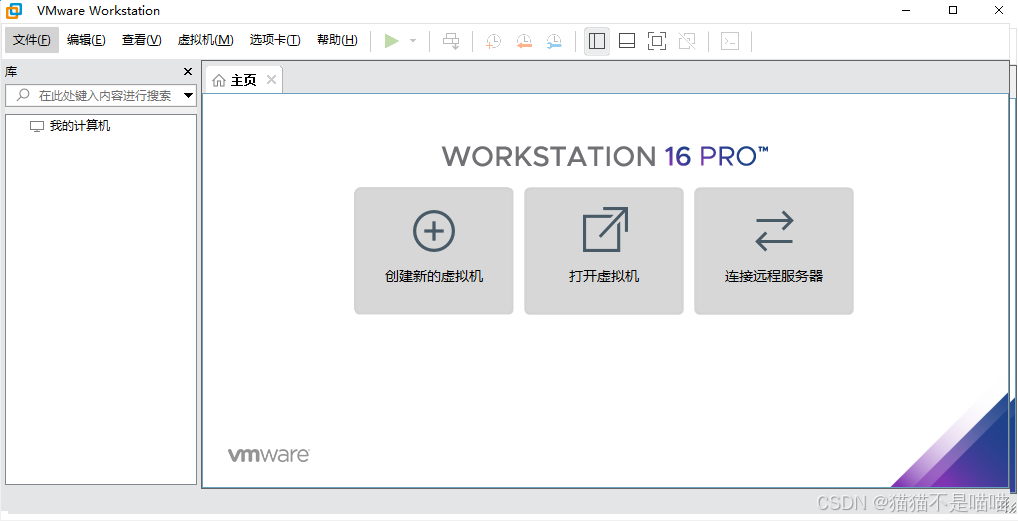This screenshot has height=521, width=1018.
Task: Click 连接远程服务器 tile
Action: pos(774,251)
